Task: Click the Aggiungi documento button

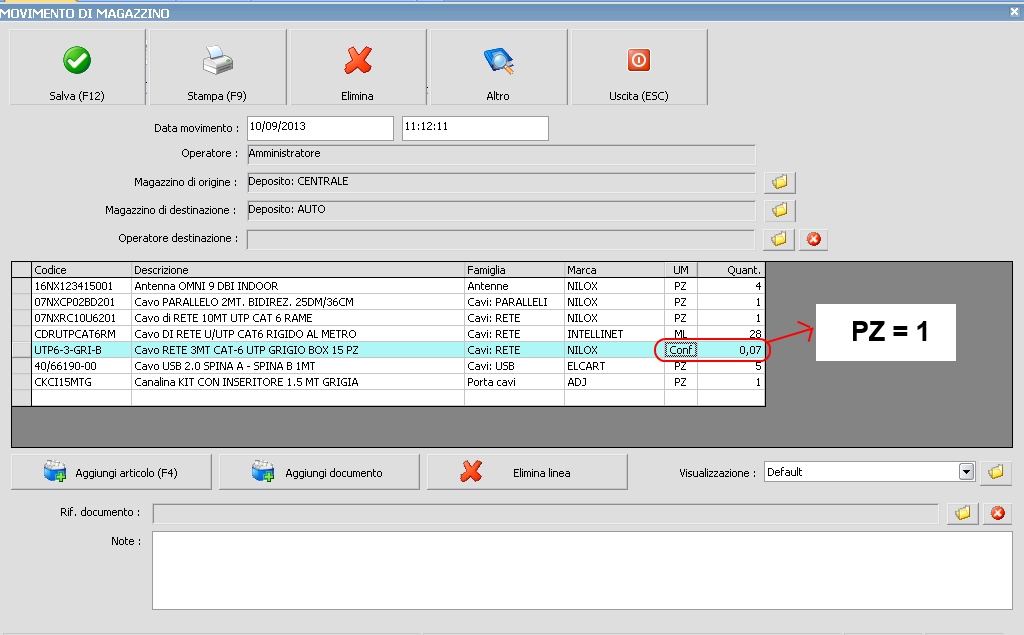Action: (319, 472)
